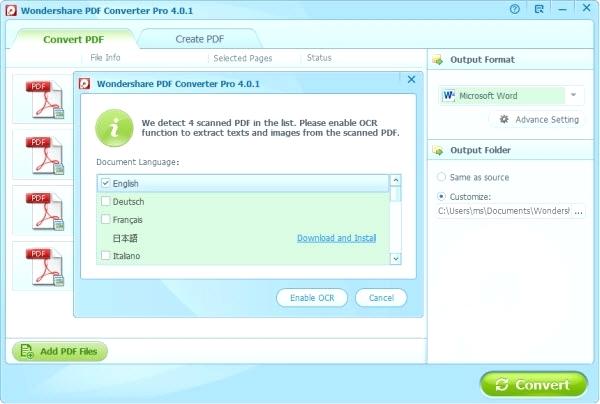Screen dimensions: 600x404
Task: Select the Same as source radio button
Action: (441, 177)
